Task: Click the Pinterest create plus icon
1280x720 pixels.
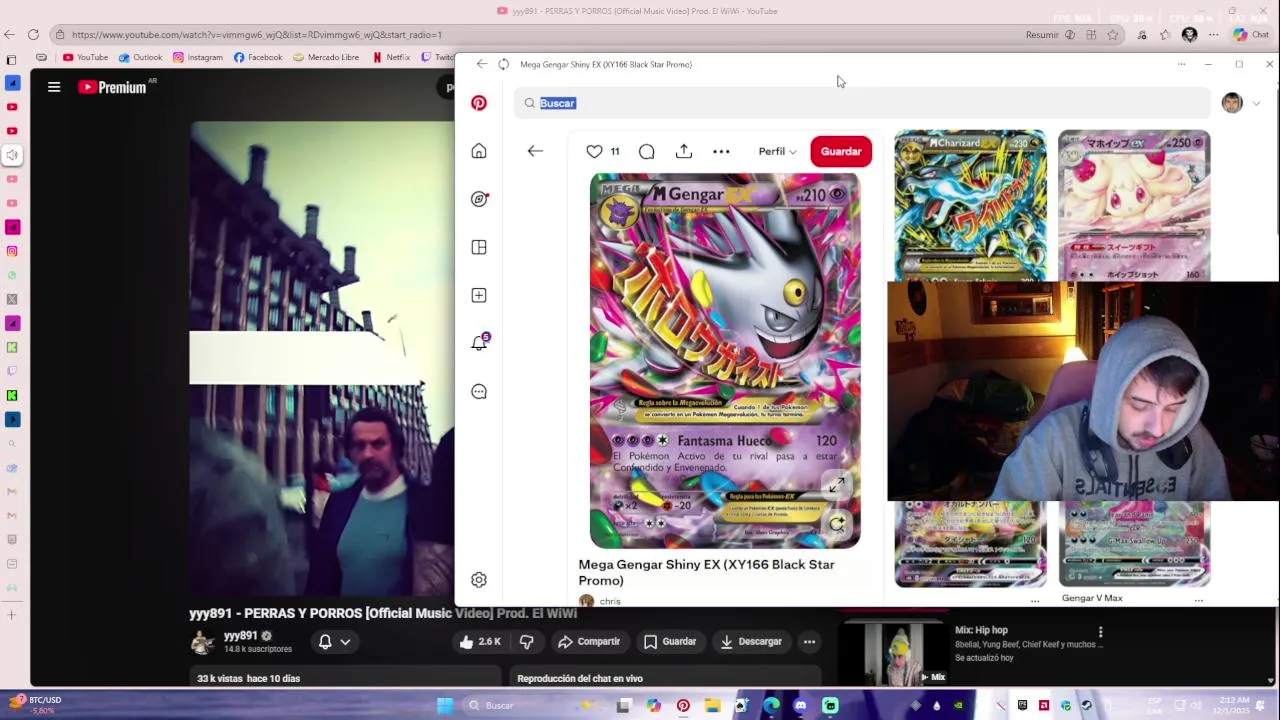Action: [x=479, y=295]
